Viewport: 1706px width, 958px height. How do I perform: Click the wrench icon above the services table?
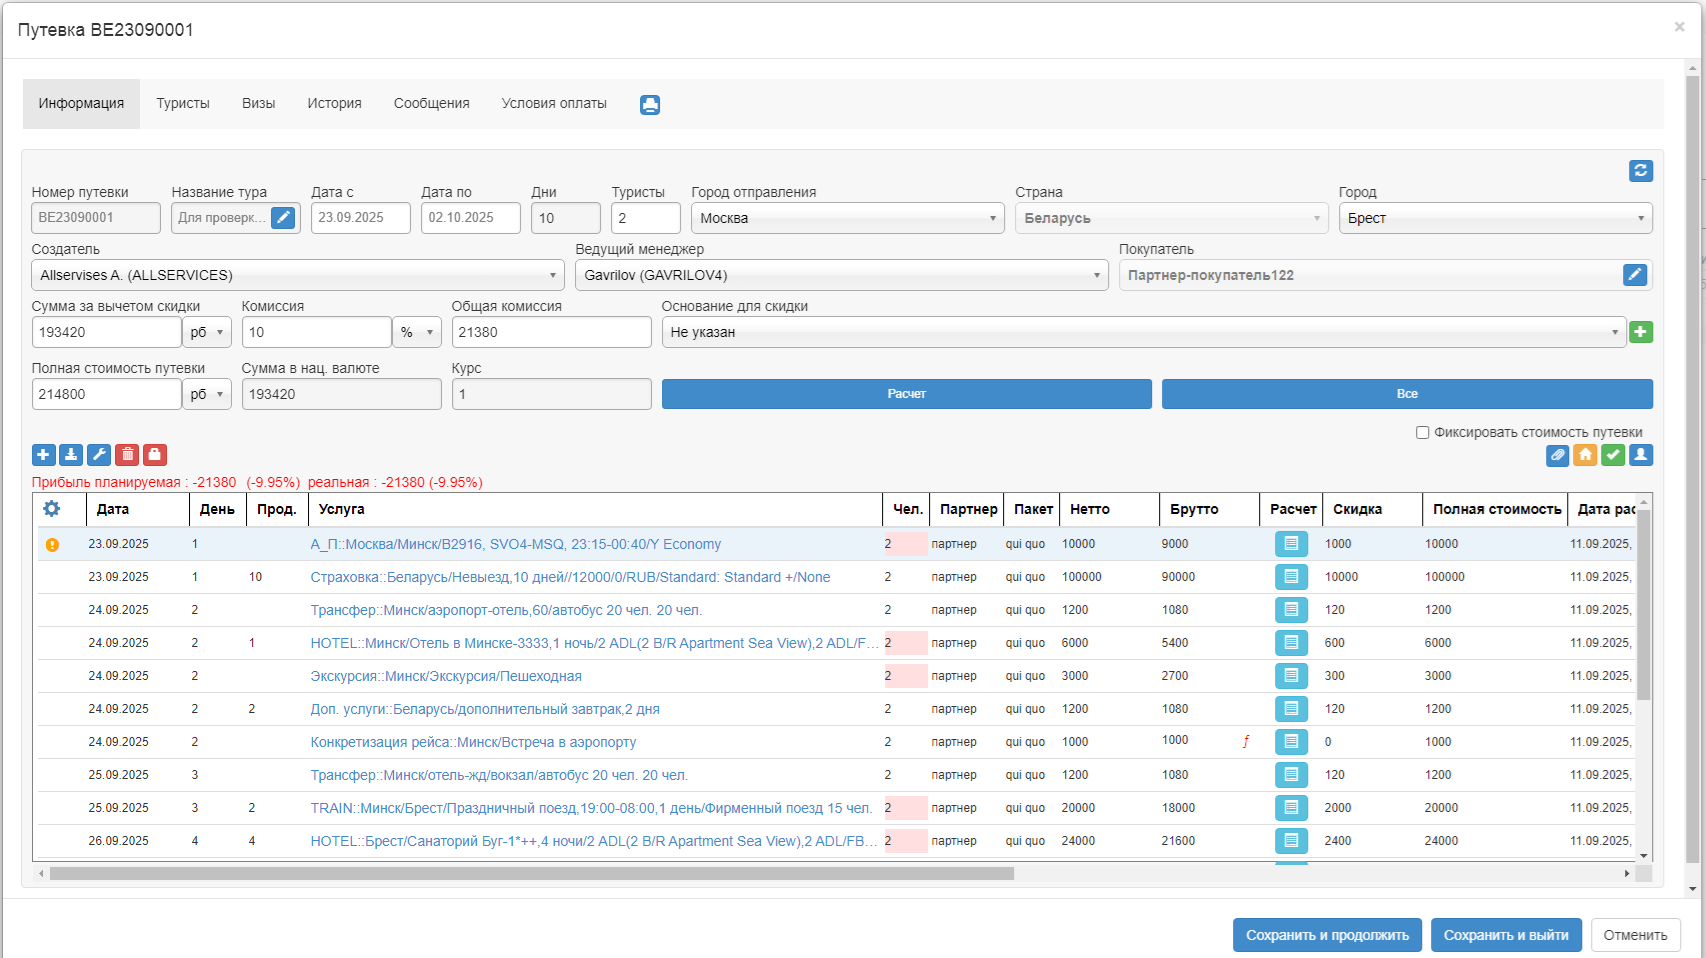pyautogui.click(x=99, y=455)
